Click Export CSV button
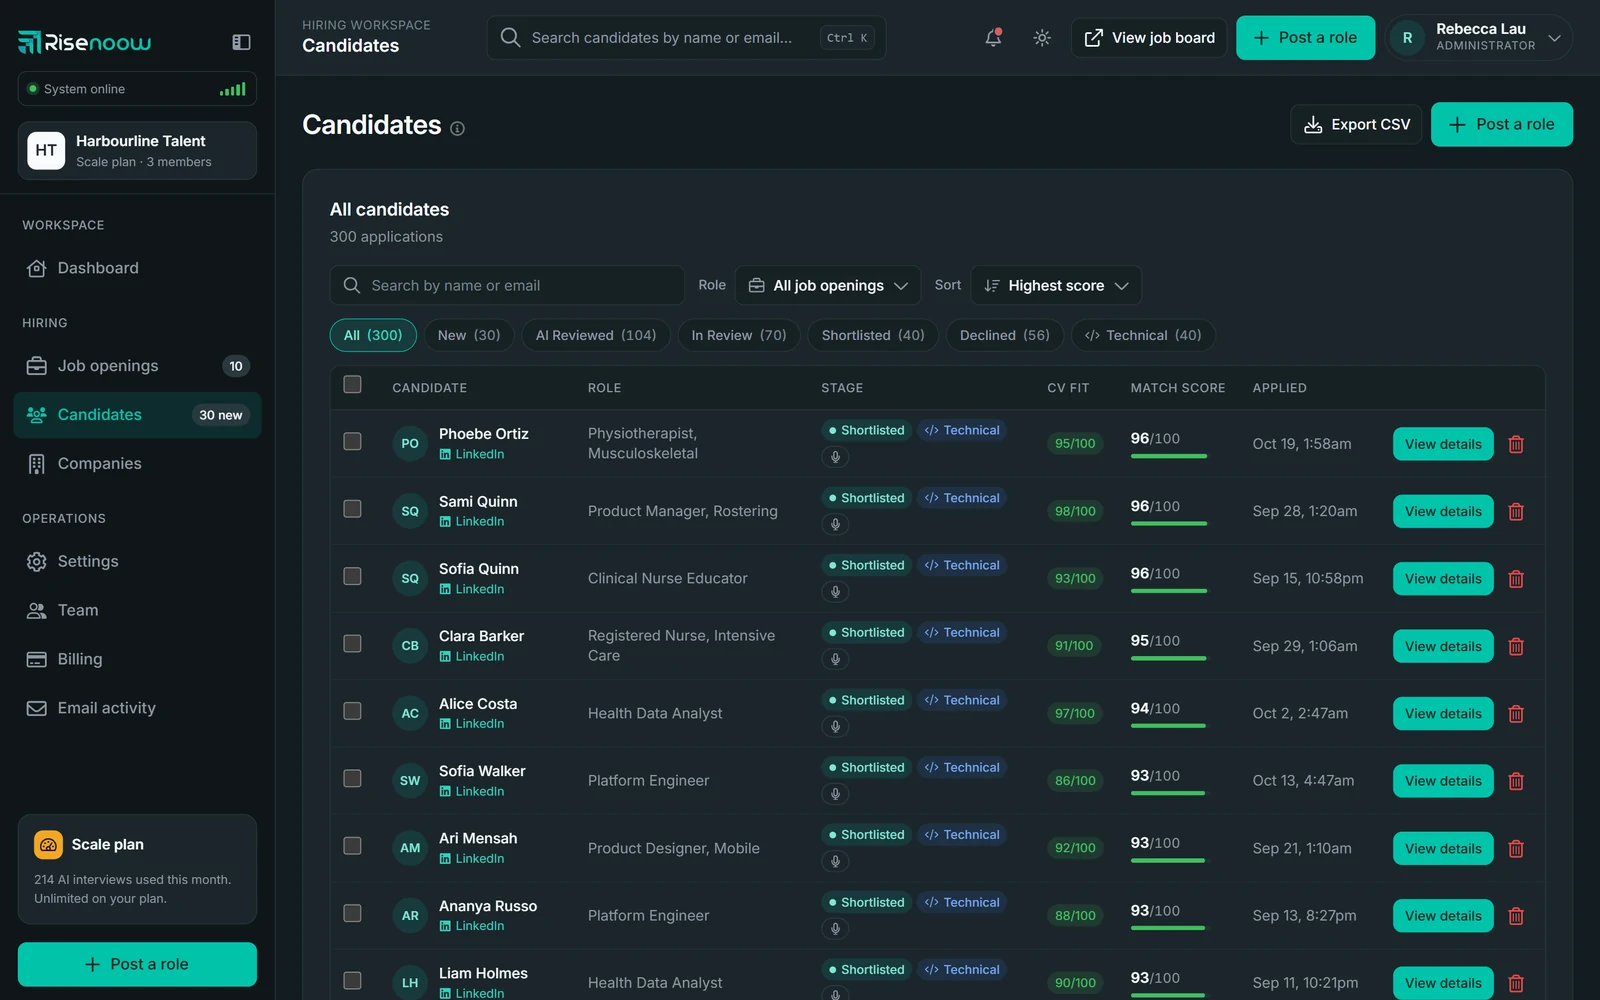This screenshot has height=1000, width=1600. [1356, 124]
